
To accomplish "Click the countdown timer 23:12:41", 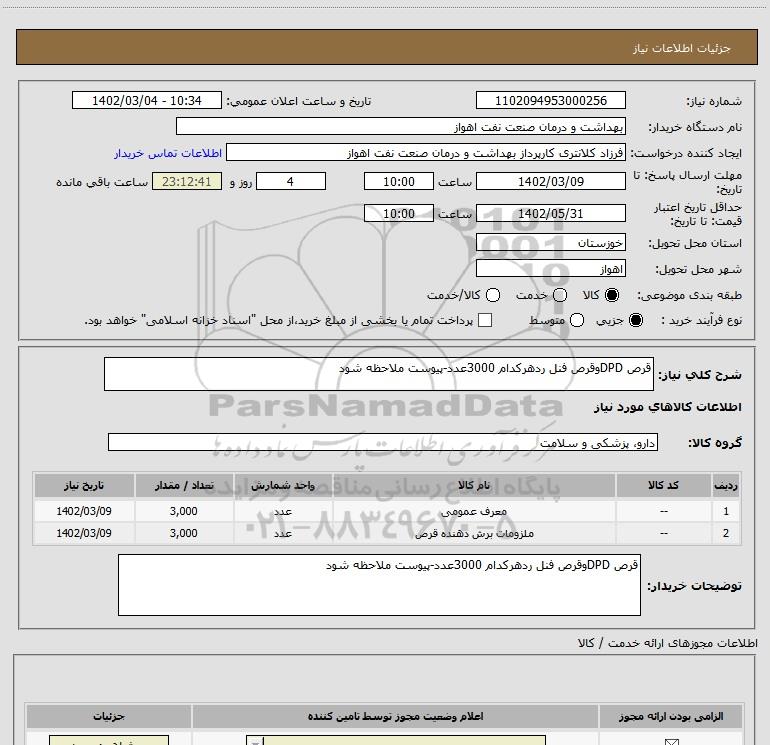I will coord(187,182).
